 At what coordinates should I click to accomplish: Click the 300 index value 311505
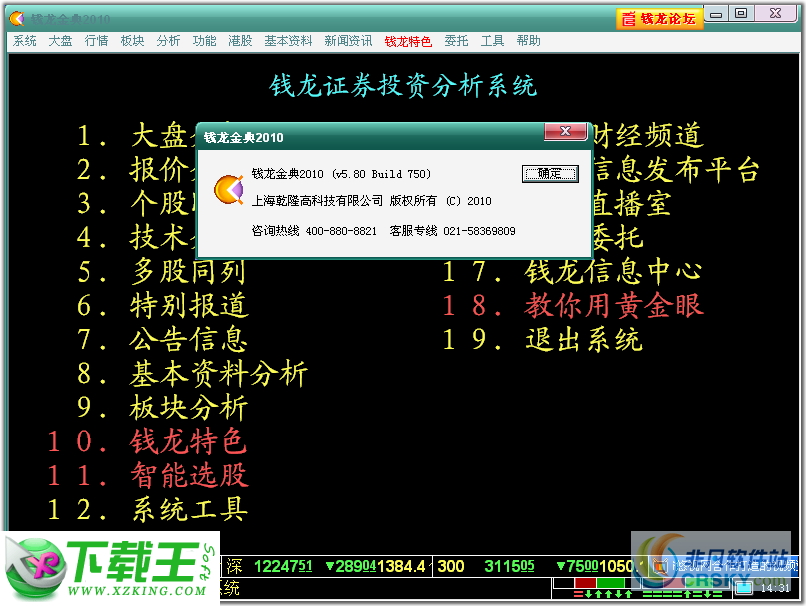pyautogui.click(x=509, y=566)
